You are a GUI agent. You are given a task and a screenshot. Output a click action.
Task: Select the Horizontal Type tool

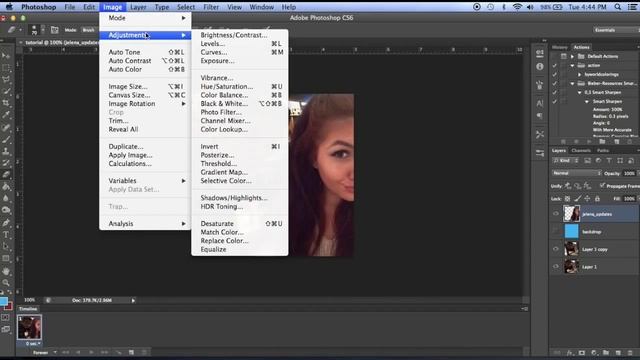[6, 234]
